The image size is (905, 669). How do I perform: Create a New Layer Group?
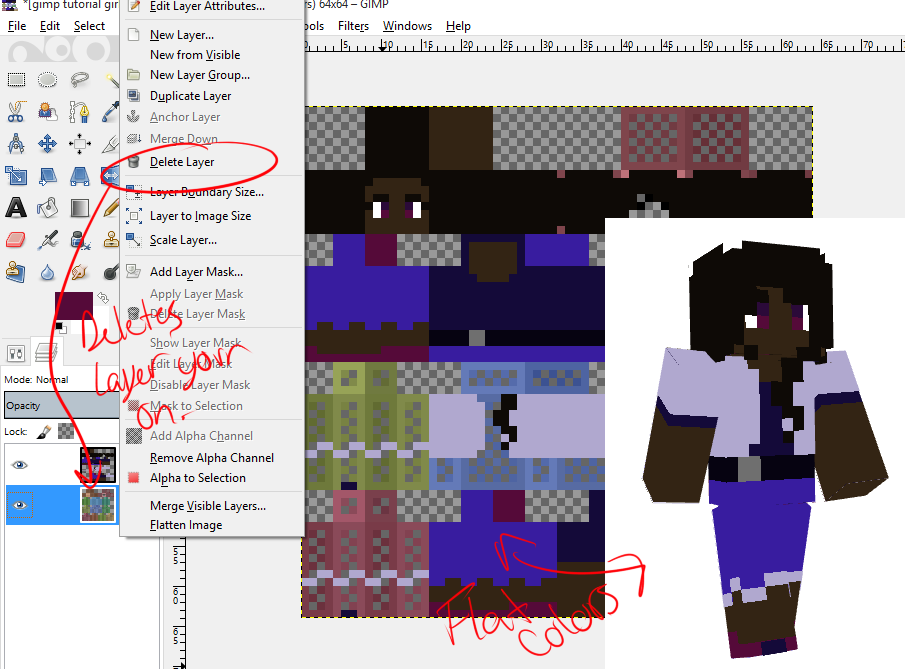coord(212,75)
